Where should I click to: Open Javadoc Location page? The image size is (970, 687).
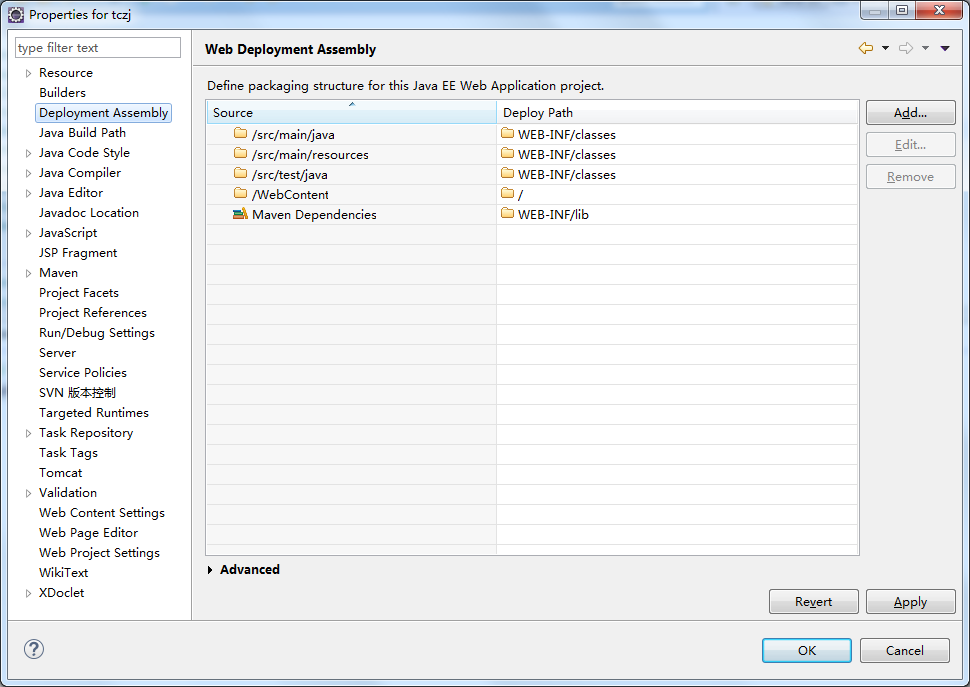(x=88, y=213)
